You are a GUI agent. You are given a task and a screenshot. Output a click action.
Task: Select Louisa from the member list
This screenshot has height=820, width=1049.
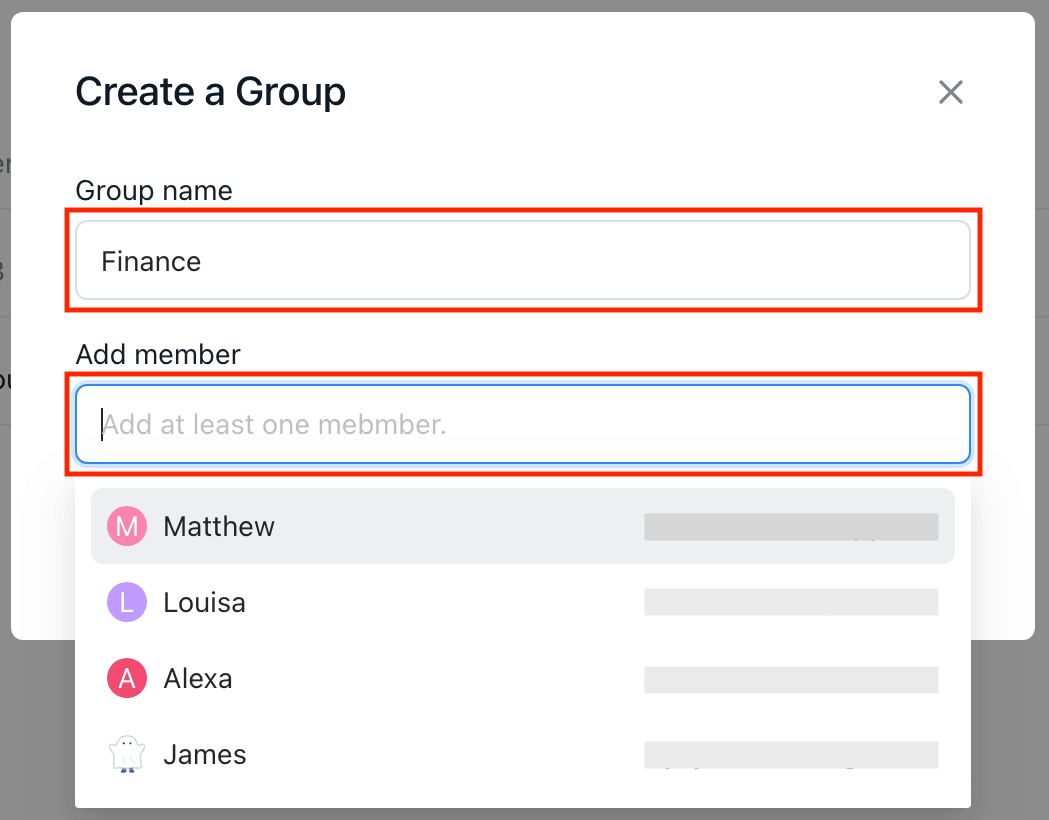coord(523,602)
